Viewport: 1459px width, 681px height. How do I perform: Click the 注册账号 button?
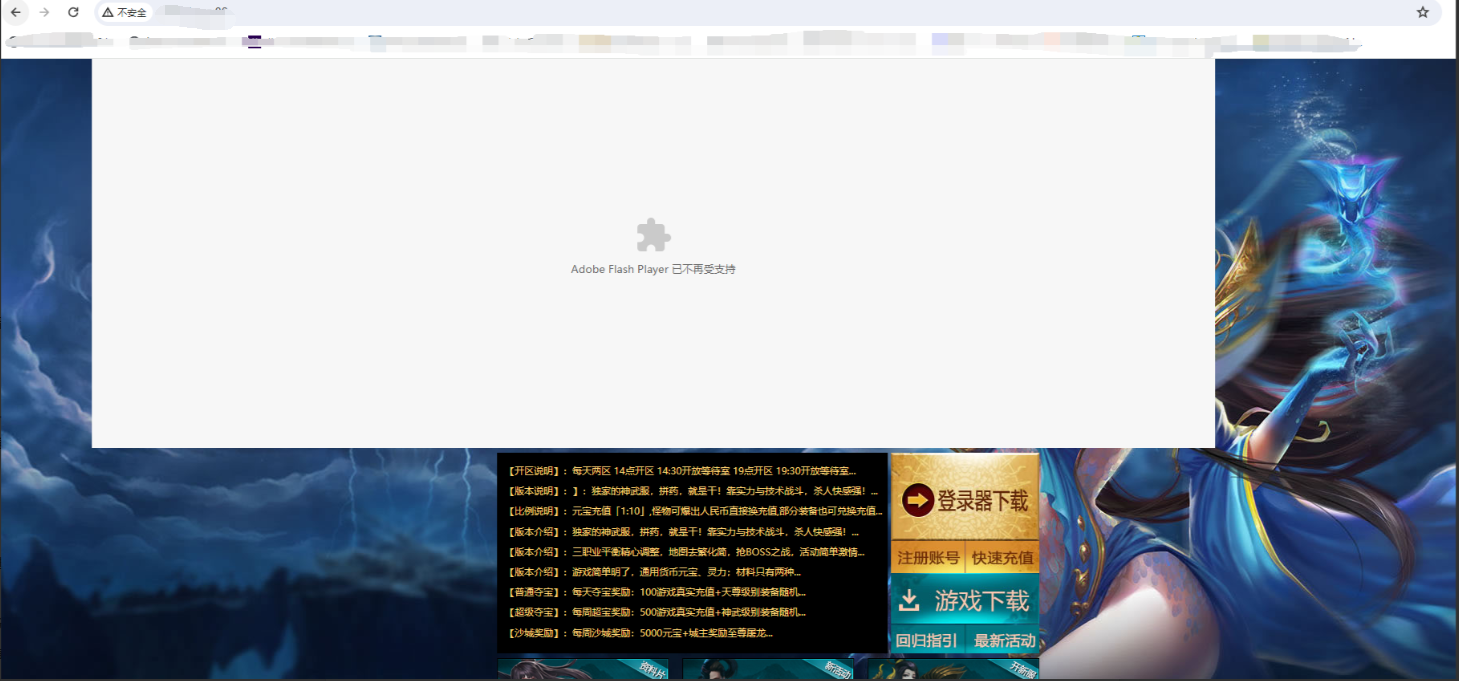pos(927,557)
